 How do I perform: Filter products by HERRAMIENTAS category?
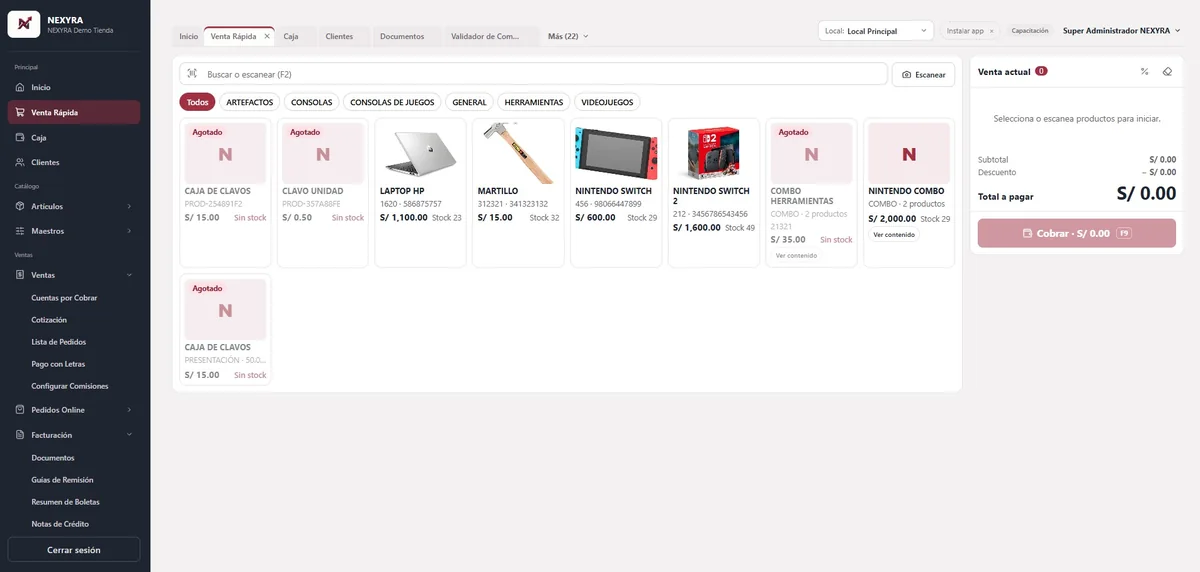[x=535, y=102]
